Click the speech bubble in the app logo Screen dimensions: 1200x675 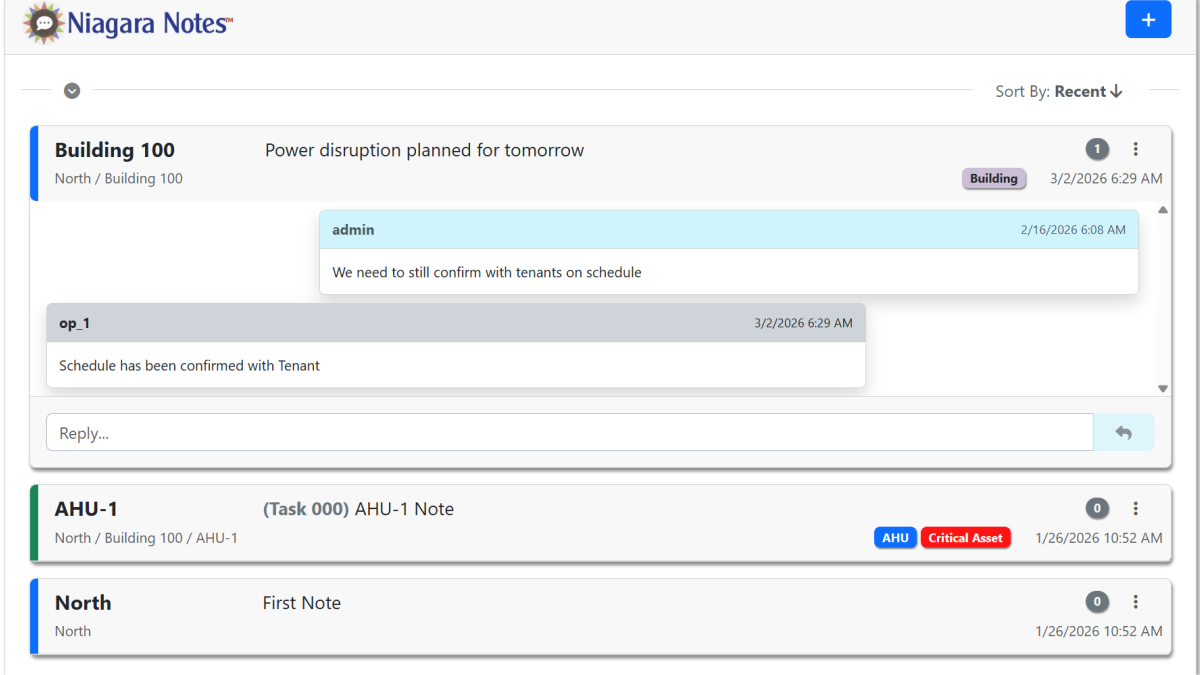click(42, 20)
